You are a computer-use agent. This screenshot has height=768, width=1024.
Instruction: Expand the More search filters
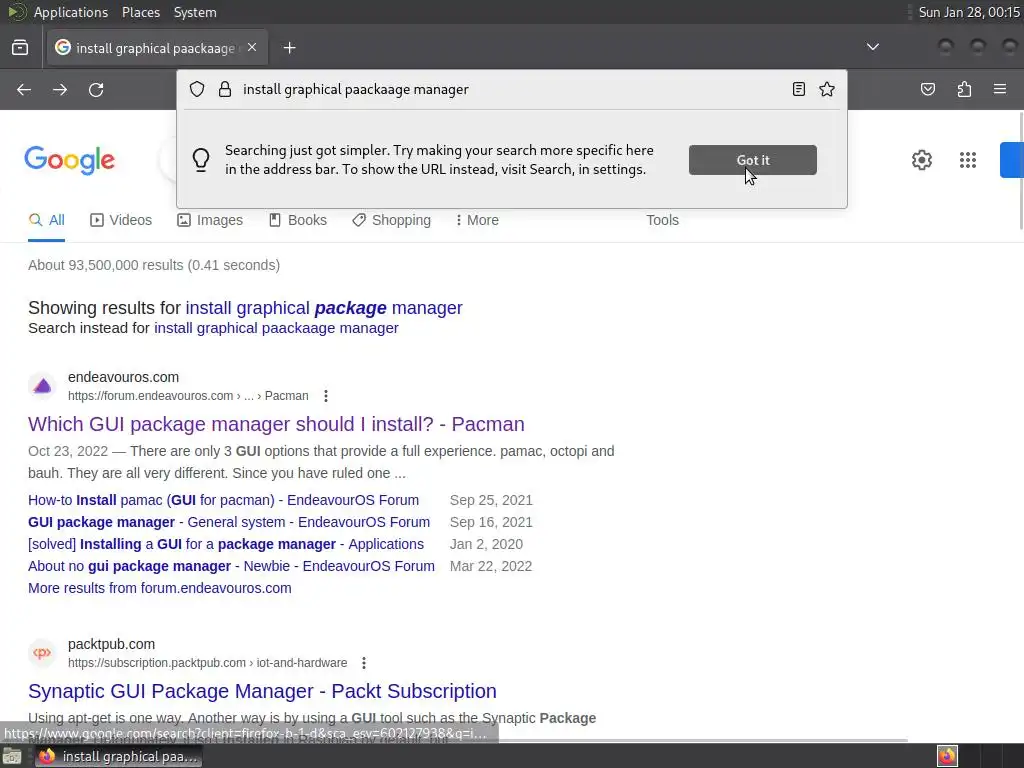(x=477, y=221)
